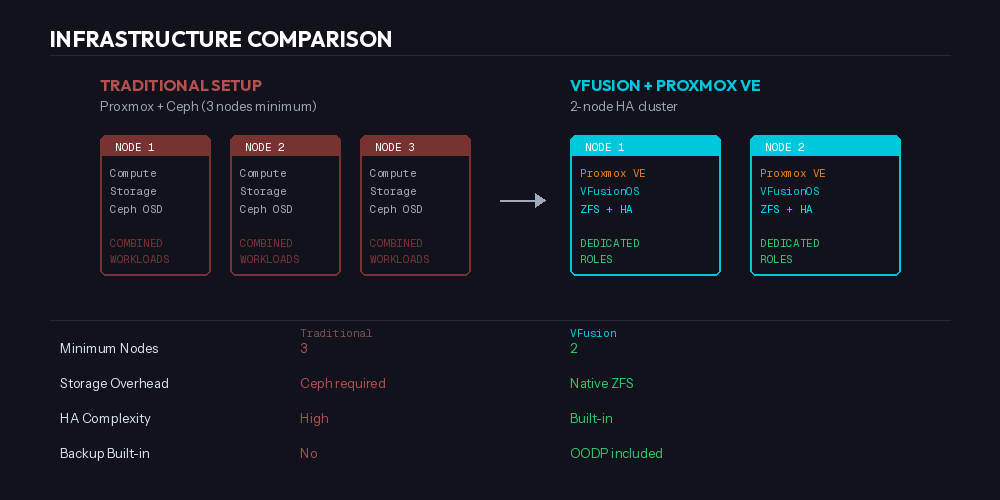Click the OODP included value
The width and height of the screenshot is (1000, 500).
coord(616,454)
